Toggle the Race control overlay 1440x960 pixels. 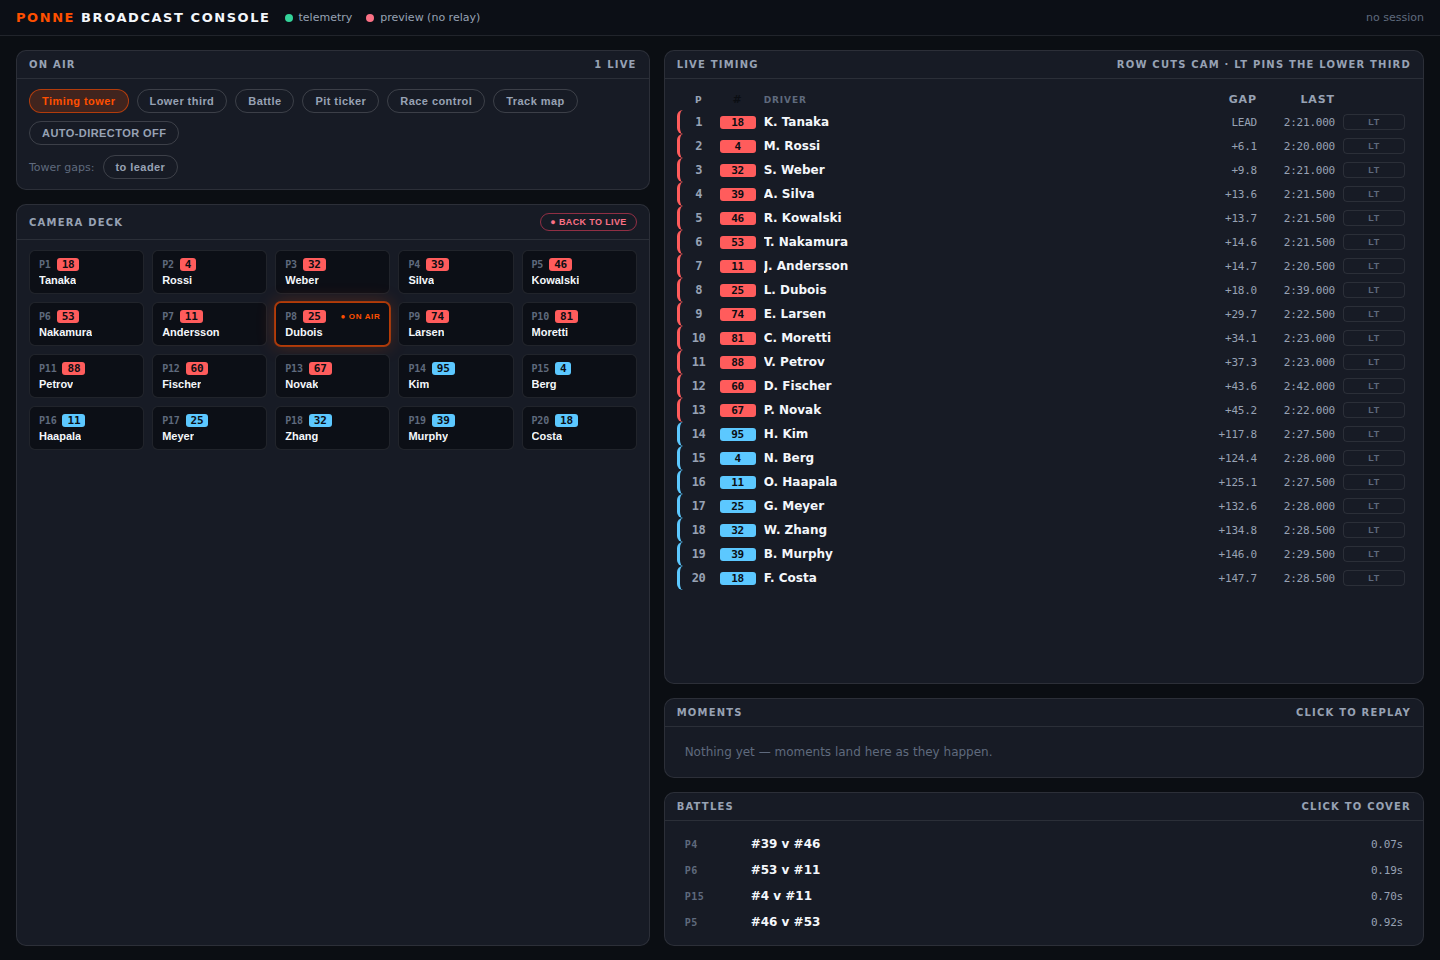[436, 101]
